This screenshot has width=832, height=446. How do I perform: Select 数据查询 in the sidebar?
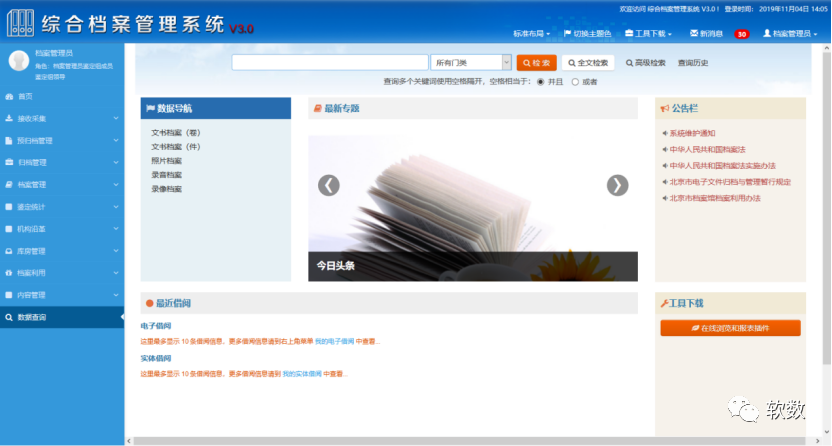pyautogui.click(x=60, y=317)
